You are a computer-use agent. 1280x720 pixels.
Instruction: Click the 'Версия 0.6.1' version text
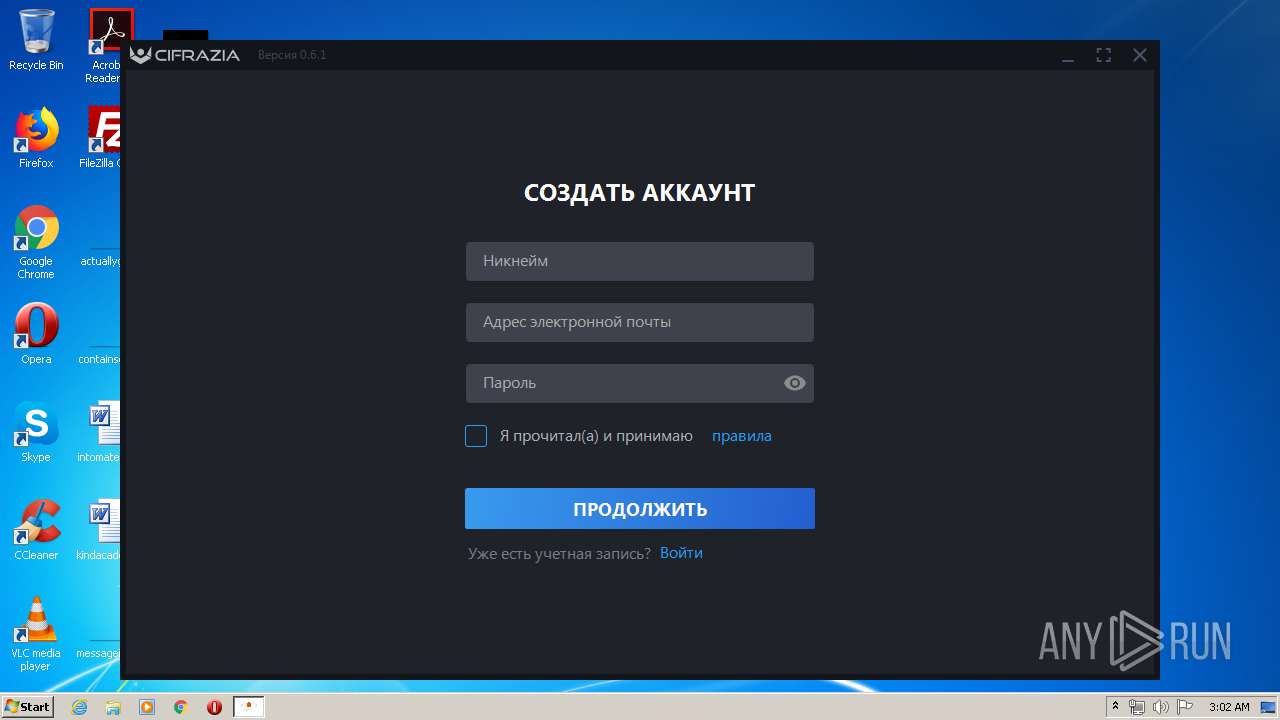(292, 55)
